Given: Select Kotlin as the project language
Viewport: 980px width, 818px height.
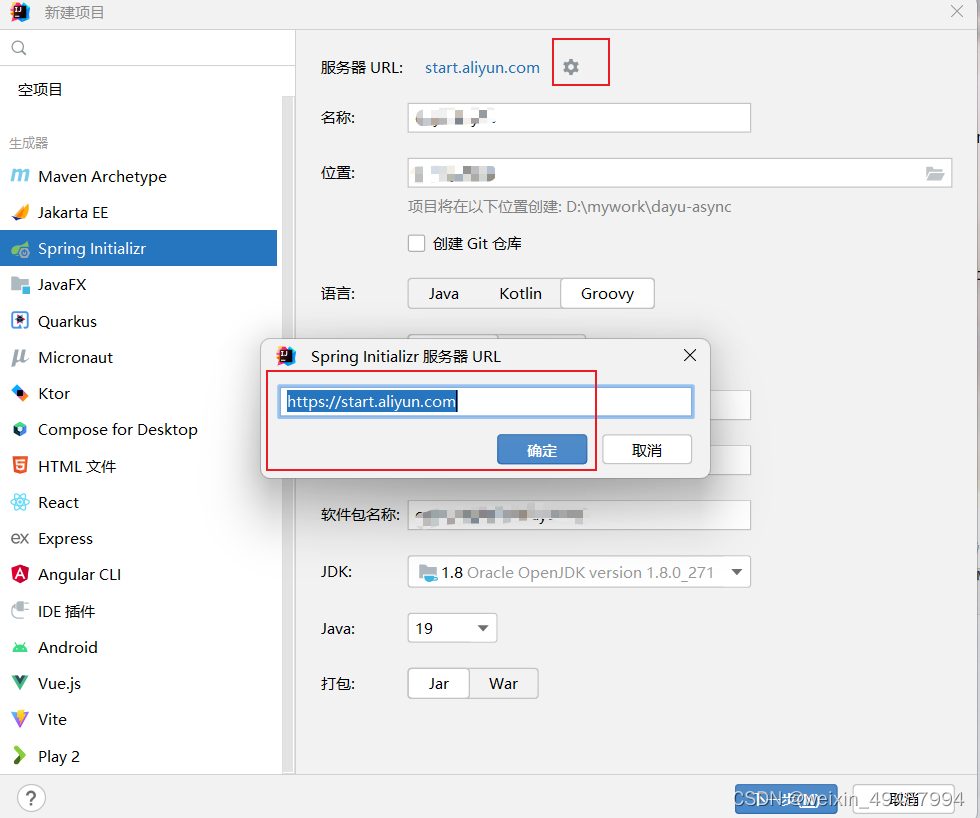Looking at the screenshot, I should coord(520,293).
